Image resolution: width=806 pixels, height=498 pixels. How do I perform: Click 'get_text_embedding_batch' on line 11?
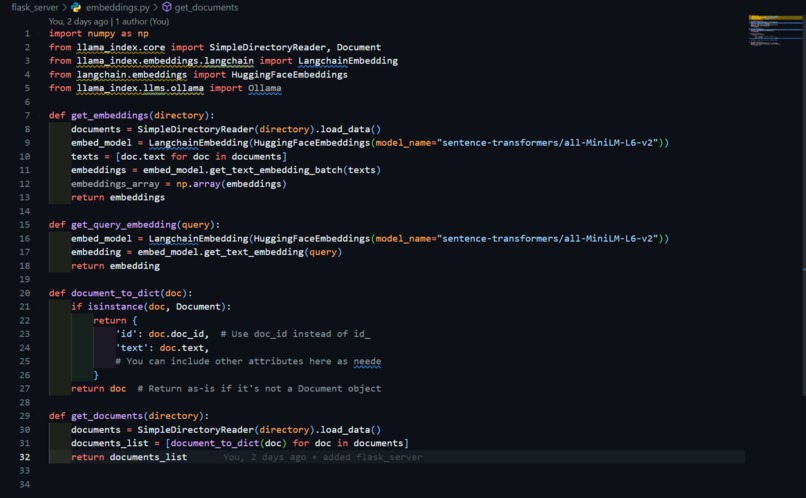276,170
